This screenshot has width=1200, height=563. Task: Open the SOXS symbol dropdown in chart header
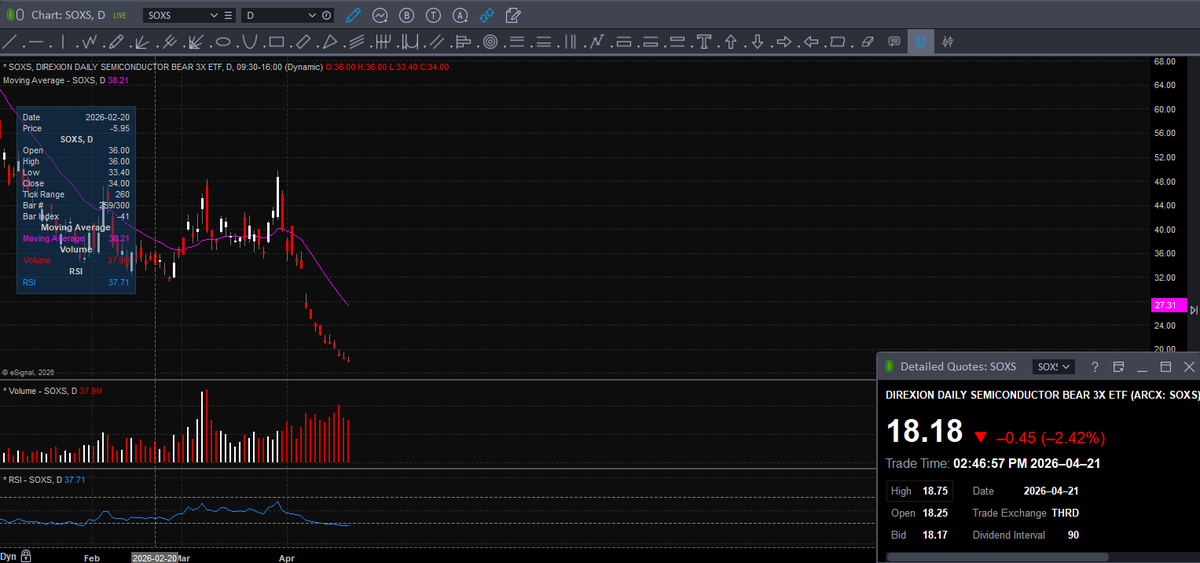(x=215, y=16)
